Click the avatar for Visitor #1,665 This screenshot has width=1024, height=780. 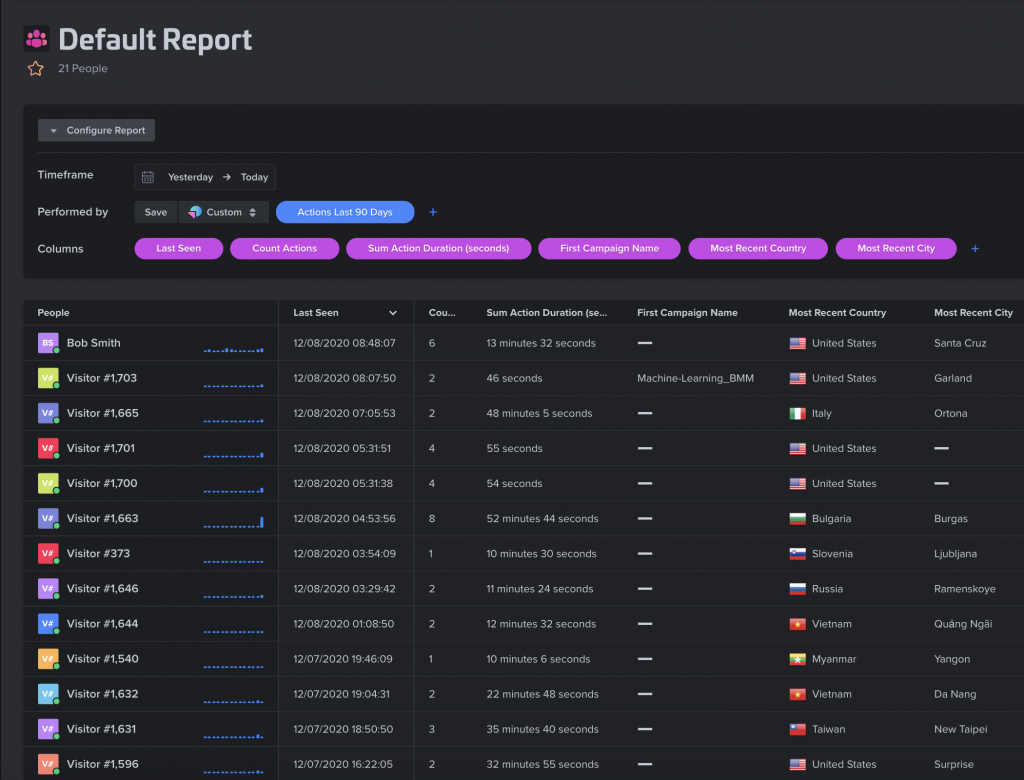click(x=48, y=414)
